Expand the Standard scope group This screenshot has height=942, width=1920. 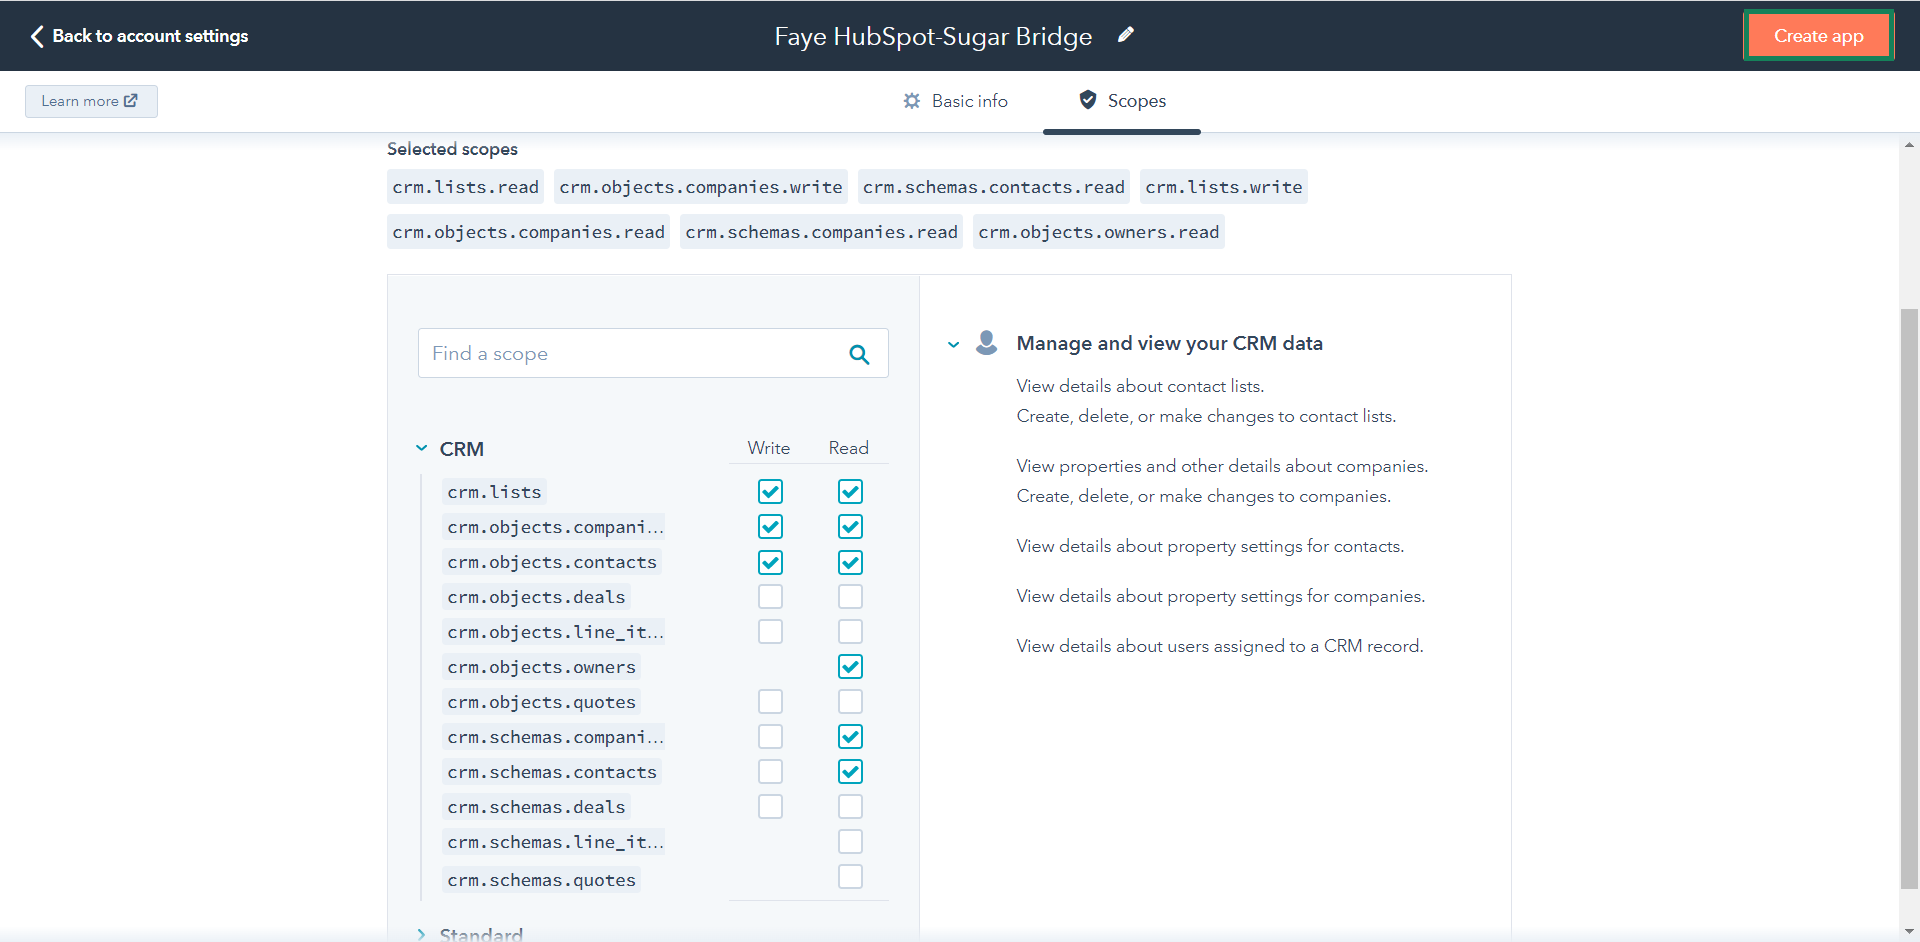click(422, 934)
